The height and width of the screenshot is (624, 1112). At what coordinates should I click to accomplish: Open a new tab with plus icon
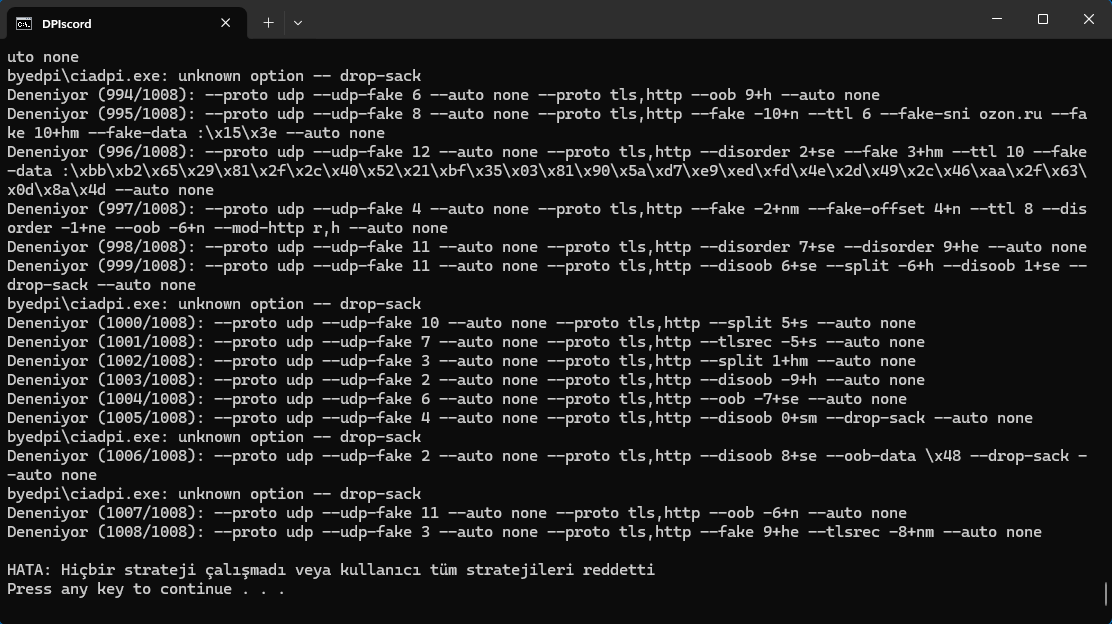[x=268, y=23]
